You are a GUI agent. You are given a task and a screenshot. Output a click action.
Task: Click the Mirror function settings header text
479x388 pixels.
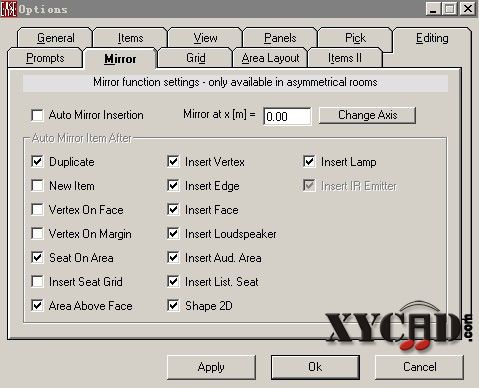coord(235,82)
